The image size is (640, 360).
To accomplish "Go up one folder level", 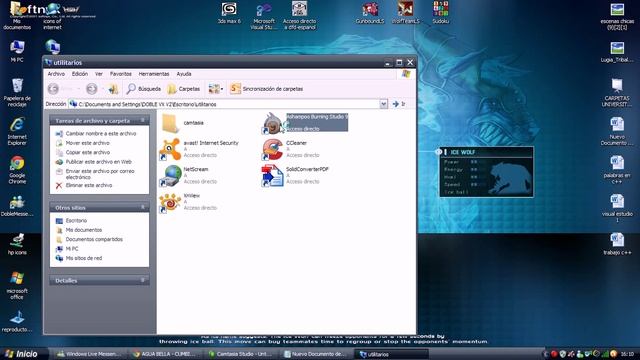I will tap(113, 89).
